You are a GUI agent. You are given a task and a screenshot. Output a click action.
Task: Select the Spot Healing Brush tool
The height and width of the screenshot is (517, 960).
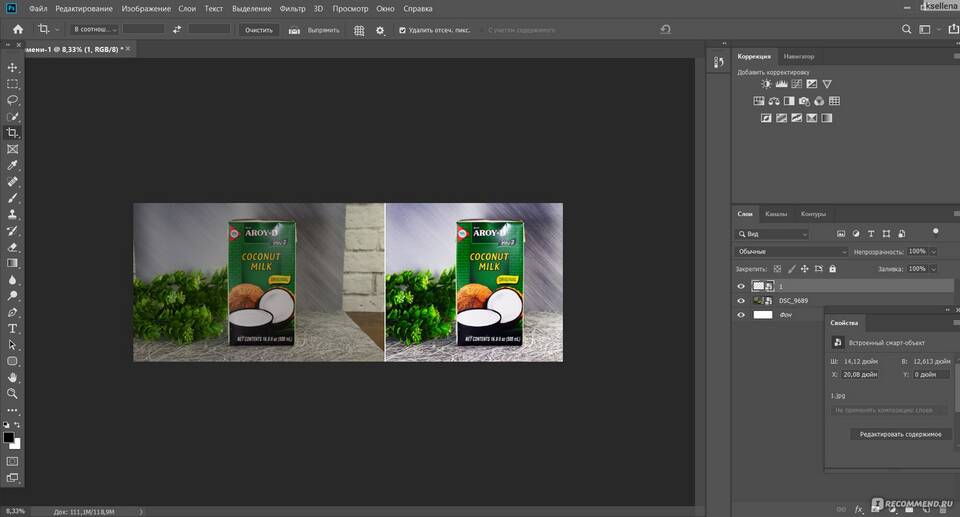(12, 181)
